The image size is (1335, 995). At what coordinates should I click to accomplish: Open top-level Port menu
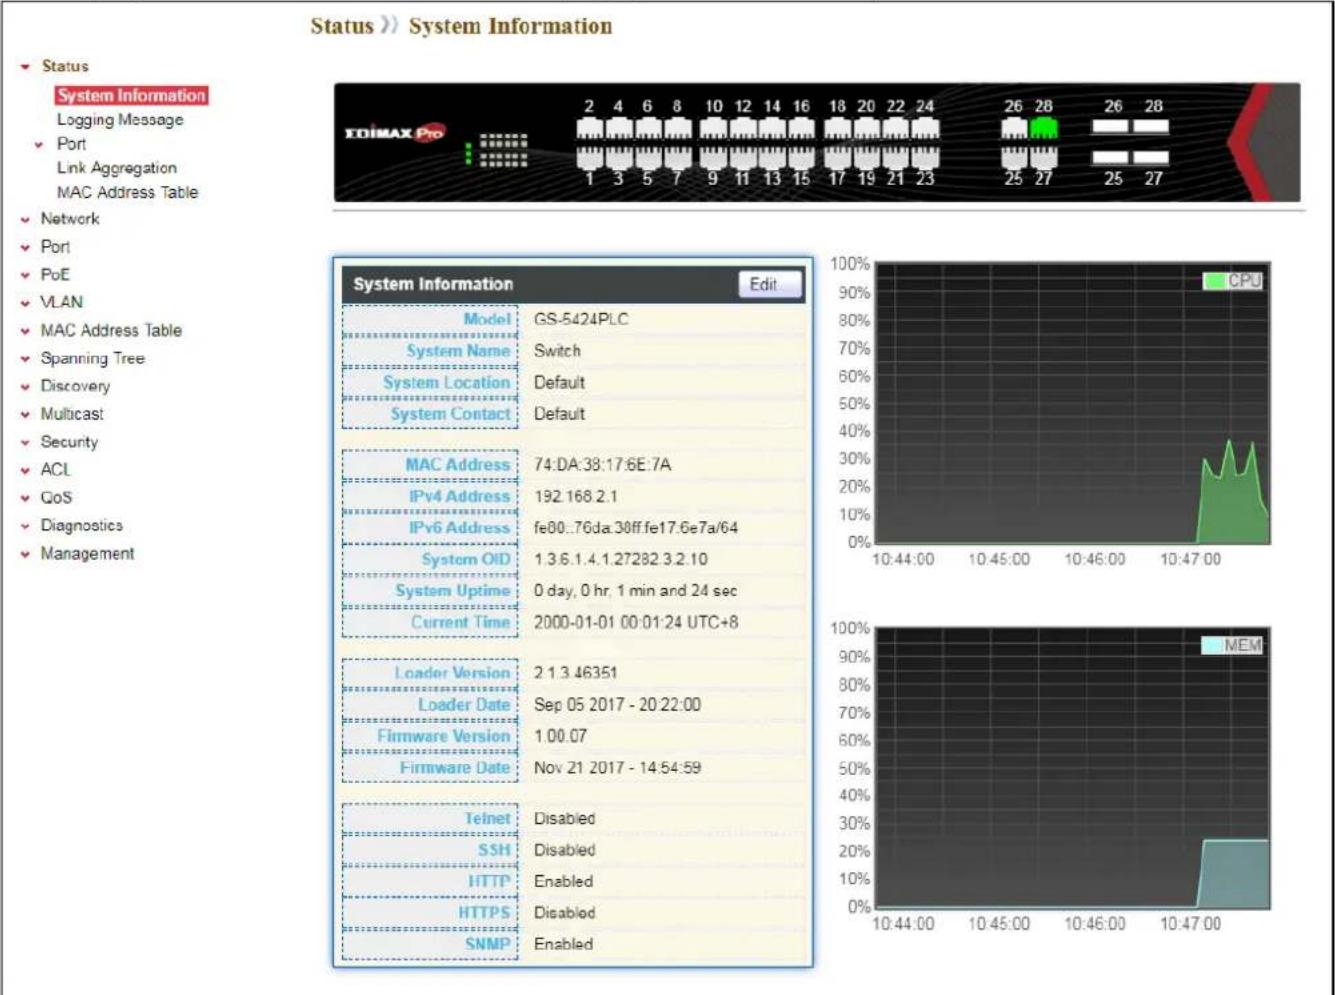pyautogui.click(x=55, y=247)
